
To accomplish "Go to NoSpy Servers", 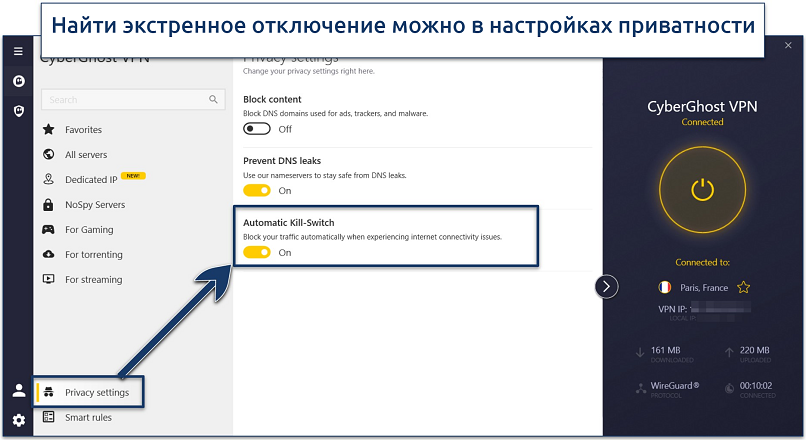I will click(x=95, y=205).
